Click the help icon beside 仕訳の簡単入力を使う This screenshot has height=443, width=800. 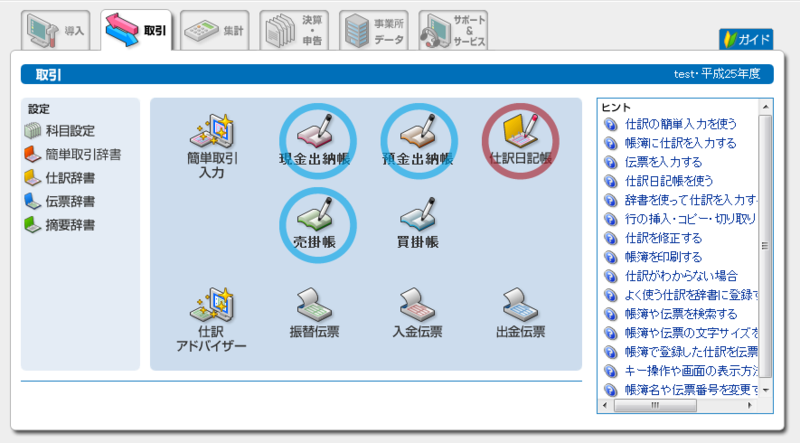610,124
